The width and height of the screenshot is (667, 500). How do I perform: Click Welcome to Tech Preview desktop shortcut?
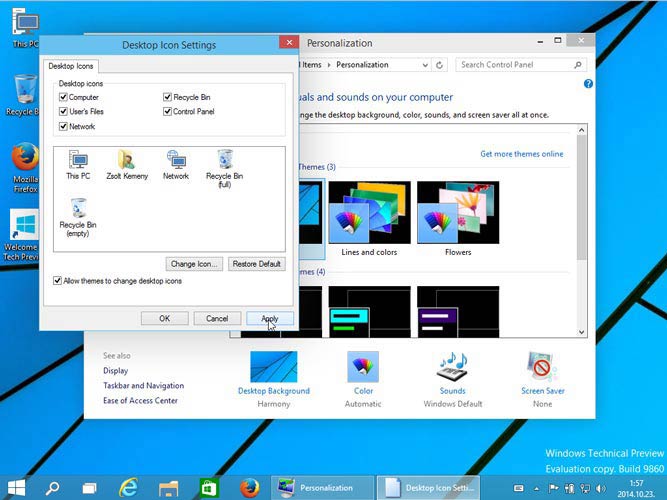click(x=22, y=234)
